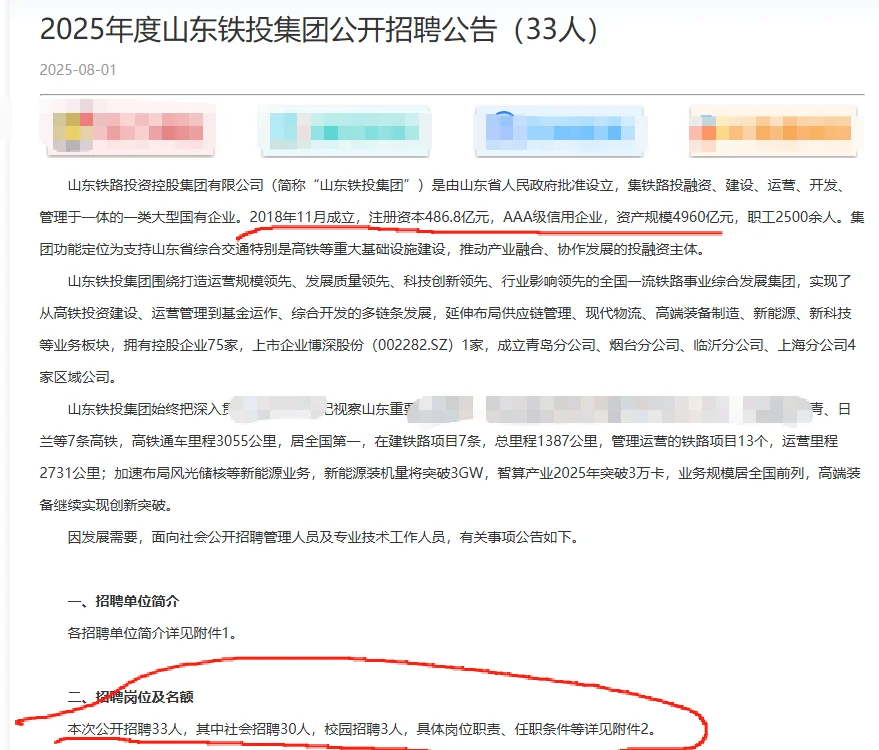This screenshot has height=750, width=879.
Task: Click the text AAA级信用企业
Action: [x=552, y=217]
